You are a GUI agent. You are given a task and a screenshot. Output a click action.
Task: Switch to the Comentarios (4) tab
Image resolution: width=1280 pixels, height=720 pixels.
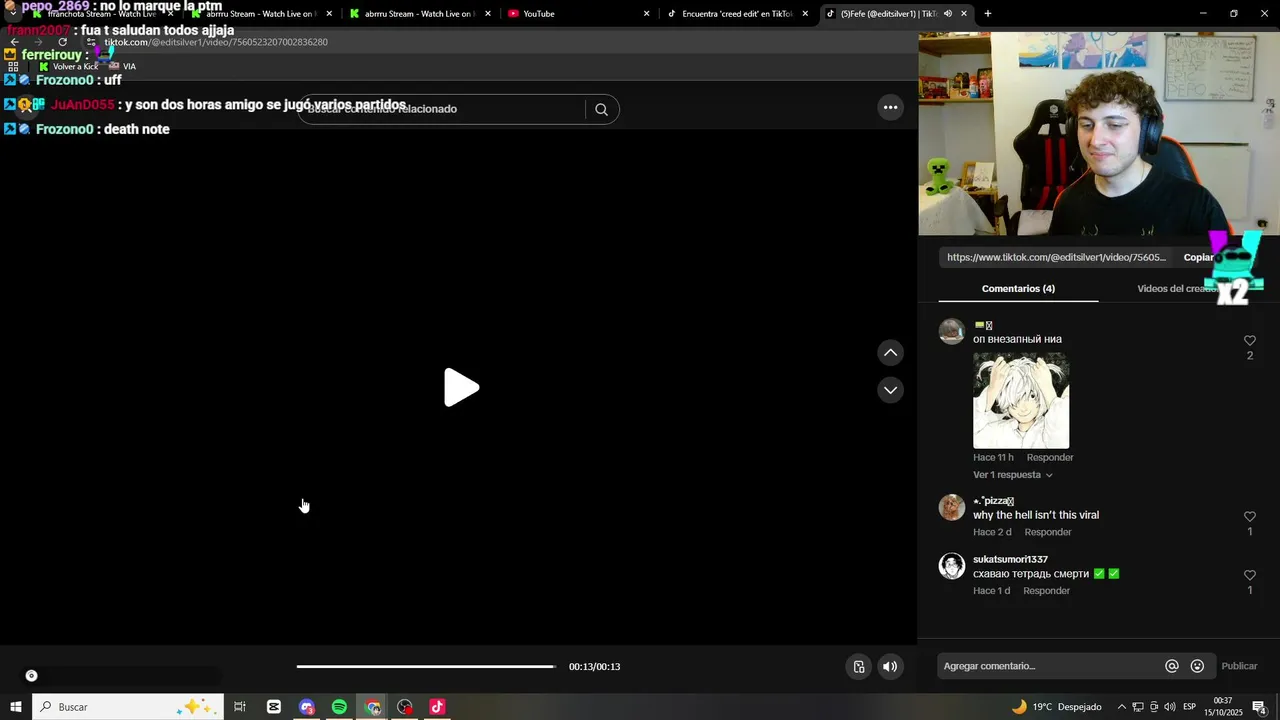pyautogui.click(x=1018, y=289)
